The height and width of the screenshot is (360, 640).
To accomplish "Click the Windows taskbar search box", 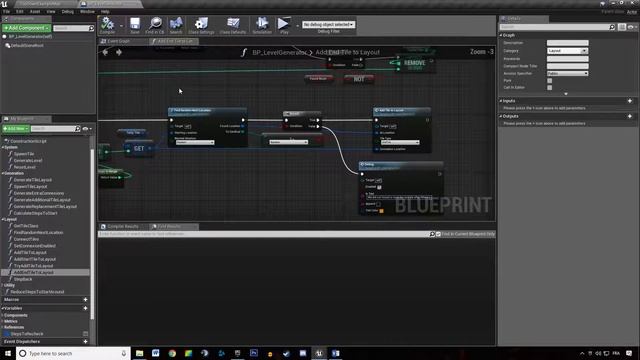I will (x=73, y=353).
